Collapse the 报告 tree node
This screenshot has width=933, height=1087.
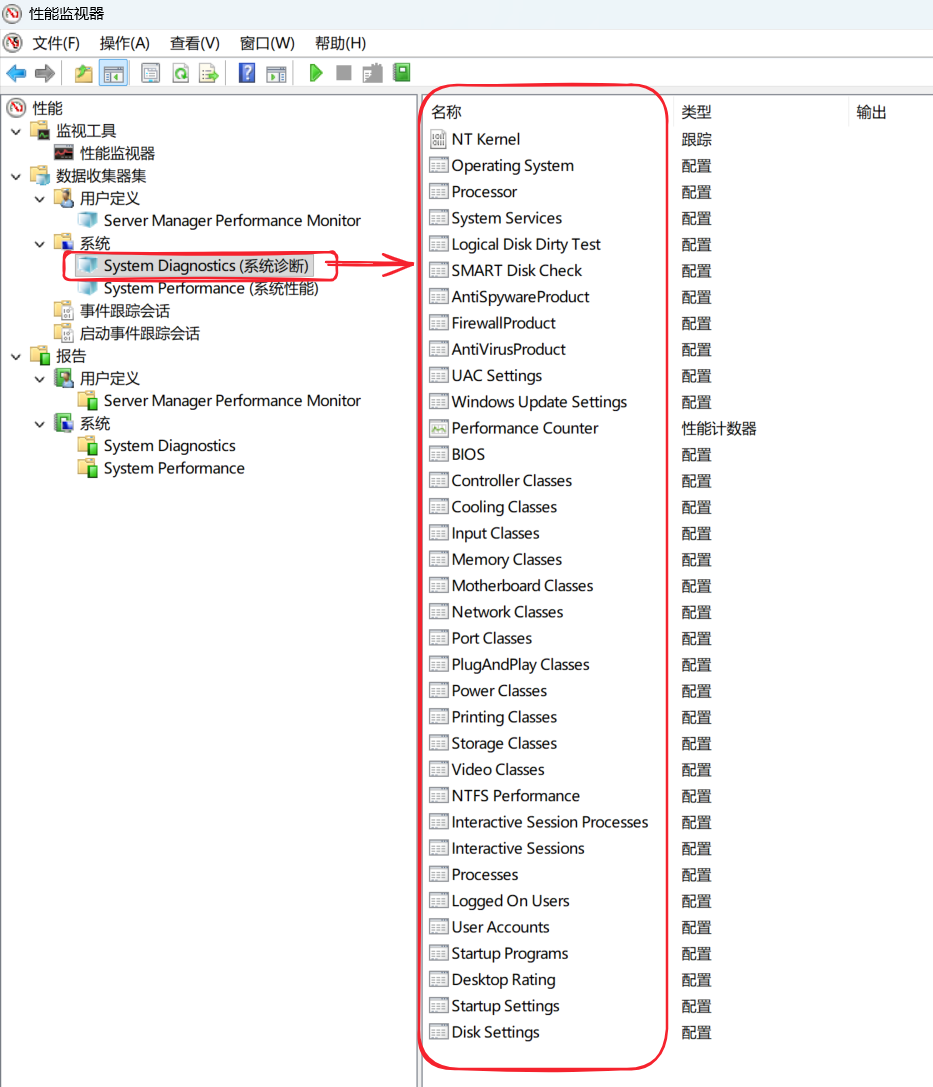pyautogui.click(x=16, y=356)
